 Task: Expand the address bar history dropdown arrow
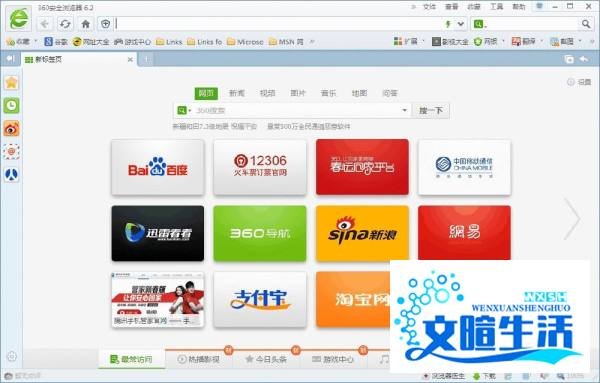tap(461, 24)
